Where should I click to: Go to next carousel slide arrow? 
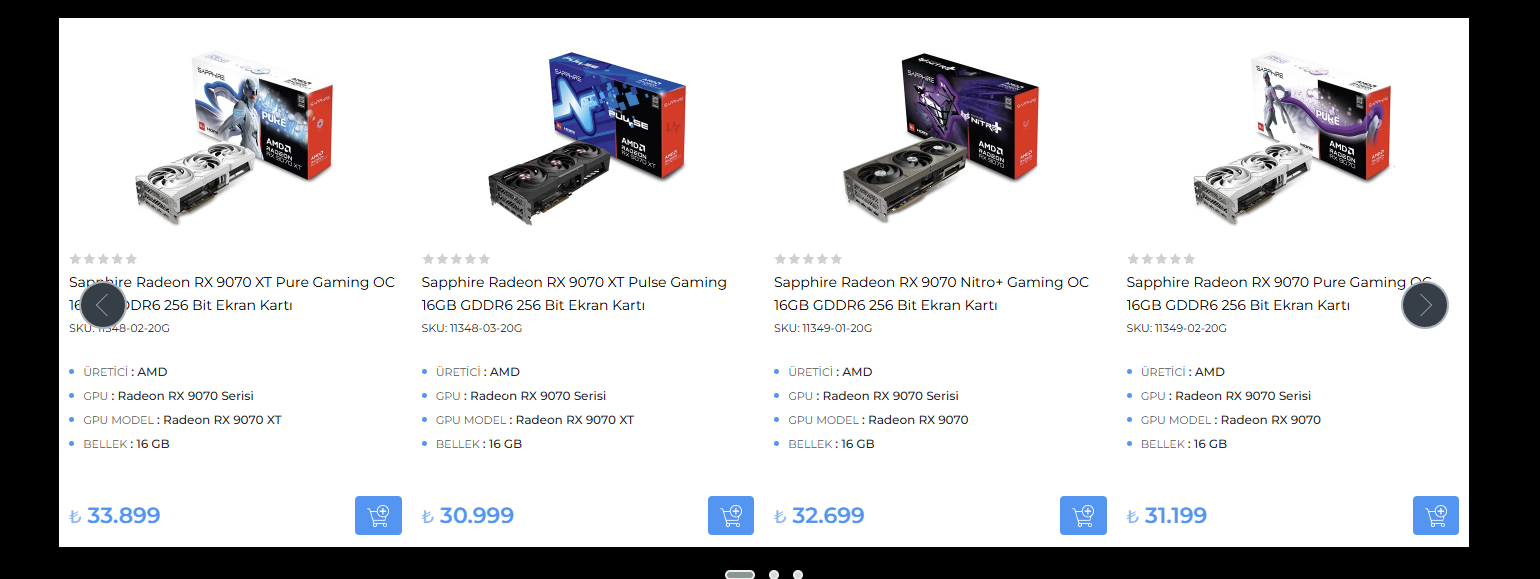1425,305
